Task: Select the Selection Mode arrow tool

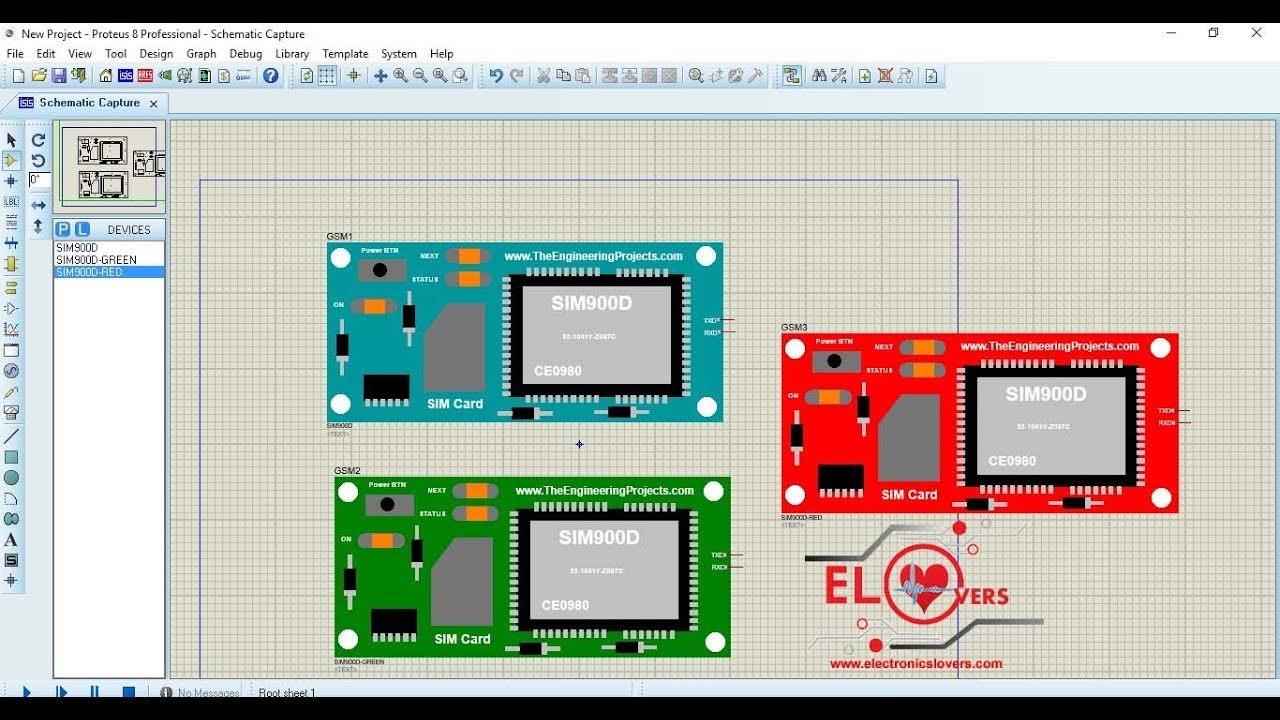Action: 11,140
